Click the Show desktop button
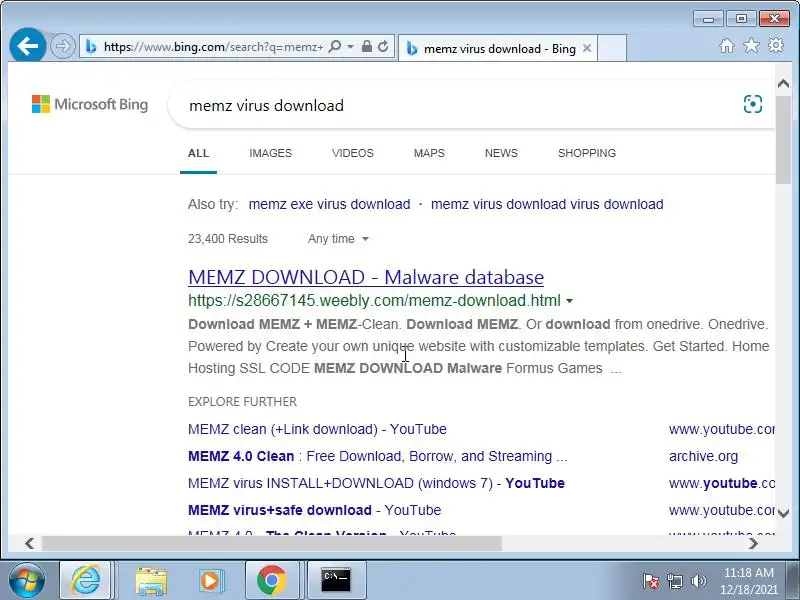Screen dimensions: 800x600 pyautogui.click(x=793, y=580)
